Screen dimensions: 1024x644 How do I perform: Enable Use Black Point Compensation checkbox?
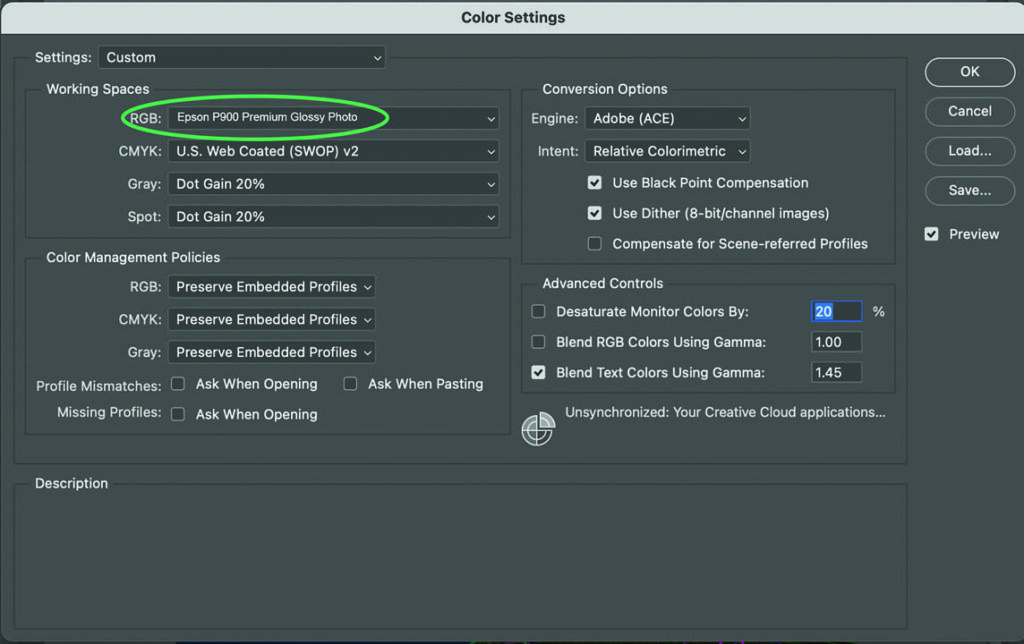(595, 183)
